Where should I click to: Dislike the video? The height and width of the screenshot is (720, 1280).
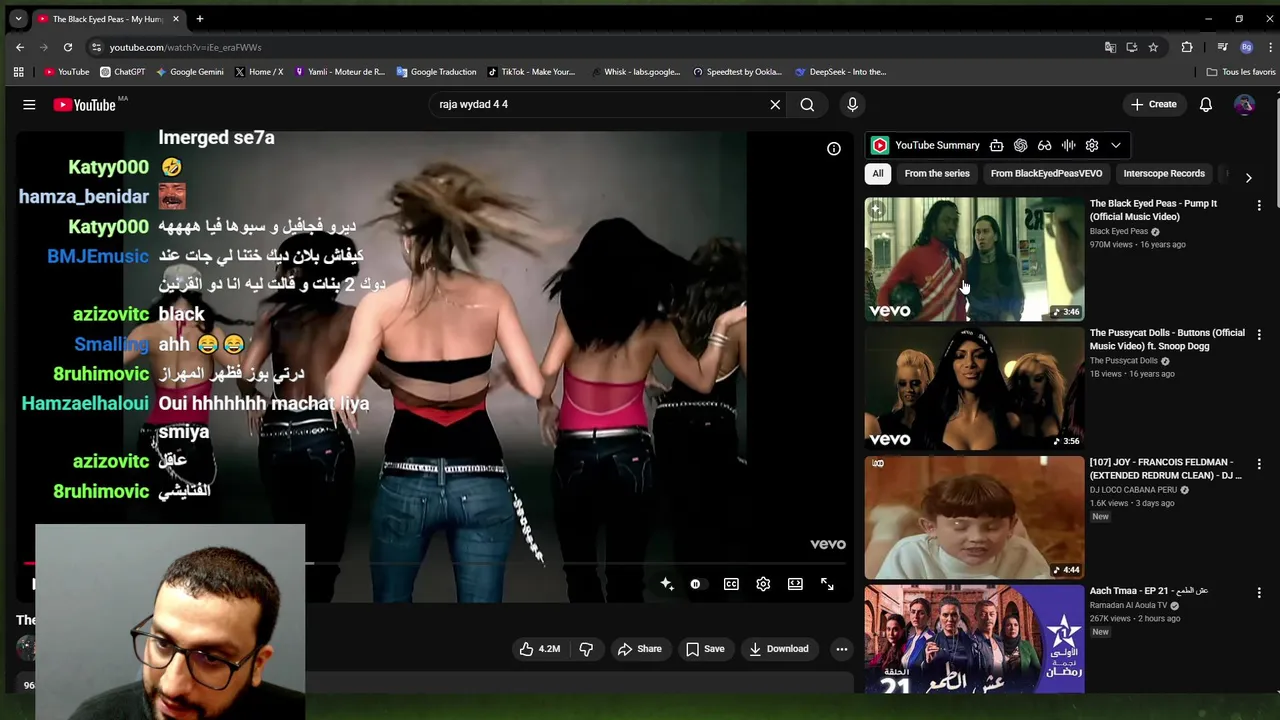pyautogui.click(x=586, y=649)
